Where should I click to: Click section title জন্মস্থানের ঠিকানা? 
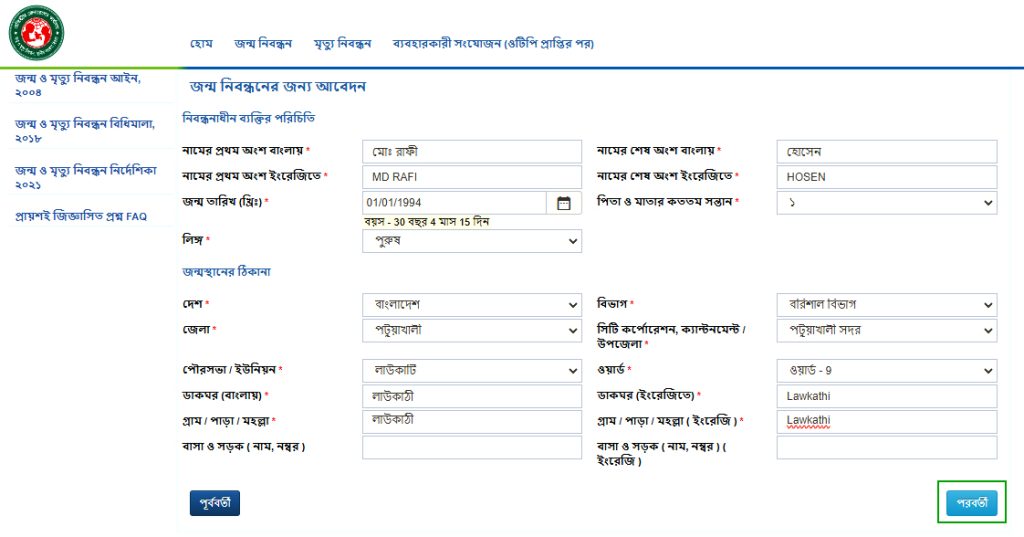pyautogui.click(x=226, y=271)
